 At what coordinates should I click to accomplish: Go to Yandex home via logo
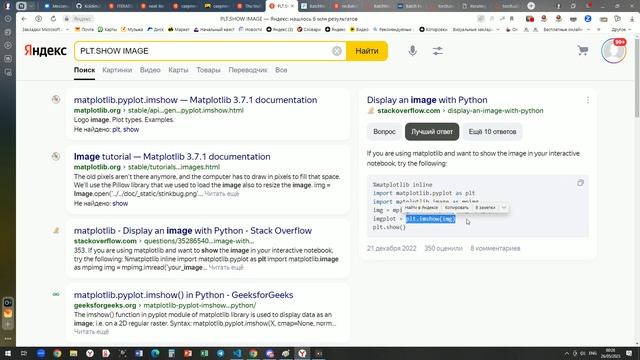pos(45,51)
